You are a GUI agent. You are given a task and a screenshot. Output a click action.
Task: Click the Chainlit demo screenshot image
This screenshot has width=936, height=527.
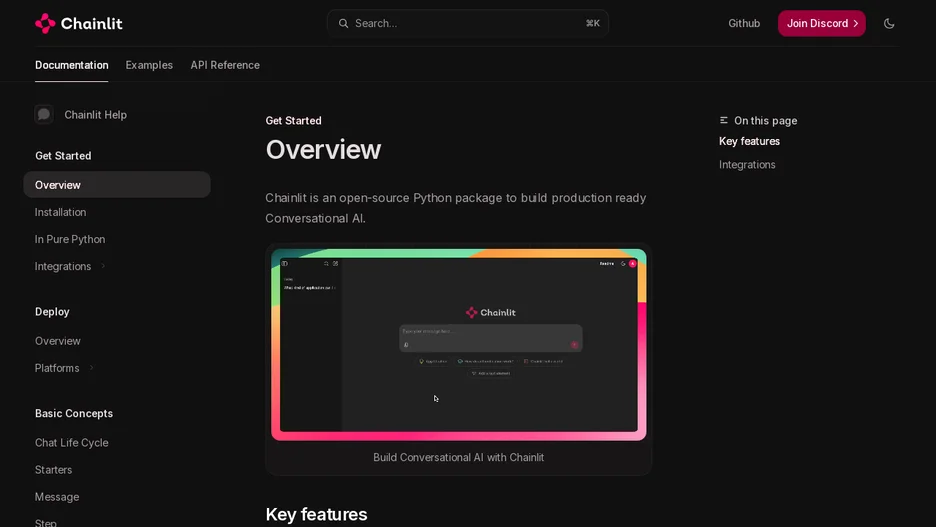[458, 344]
